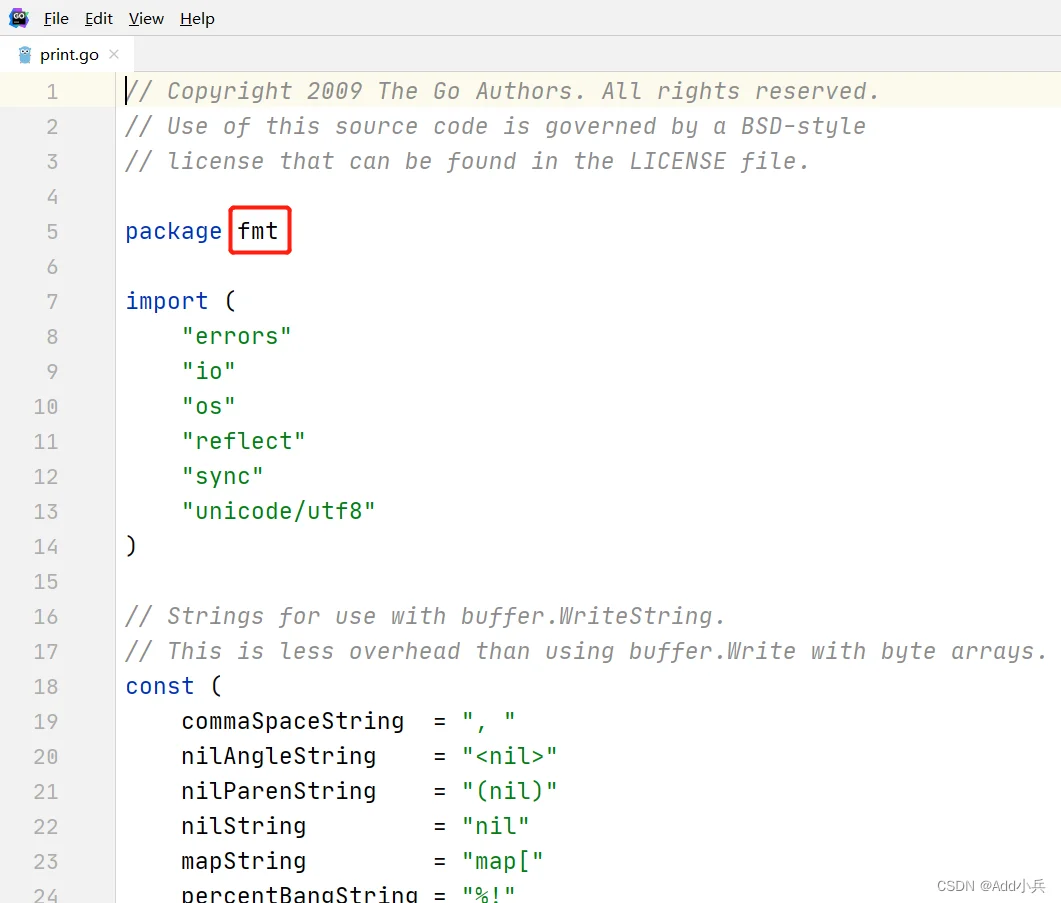The height and width of the screenshot is (903, 1061).
Task: Click the closing parenthesis on line 14
Action: (131, 546)
